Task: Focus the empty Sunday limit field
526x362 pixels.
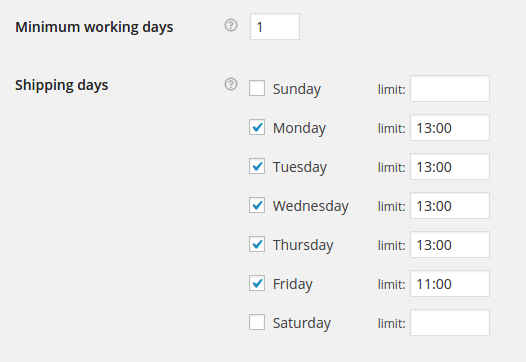Action: 450,89
